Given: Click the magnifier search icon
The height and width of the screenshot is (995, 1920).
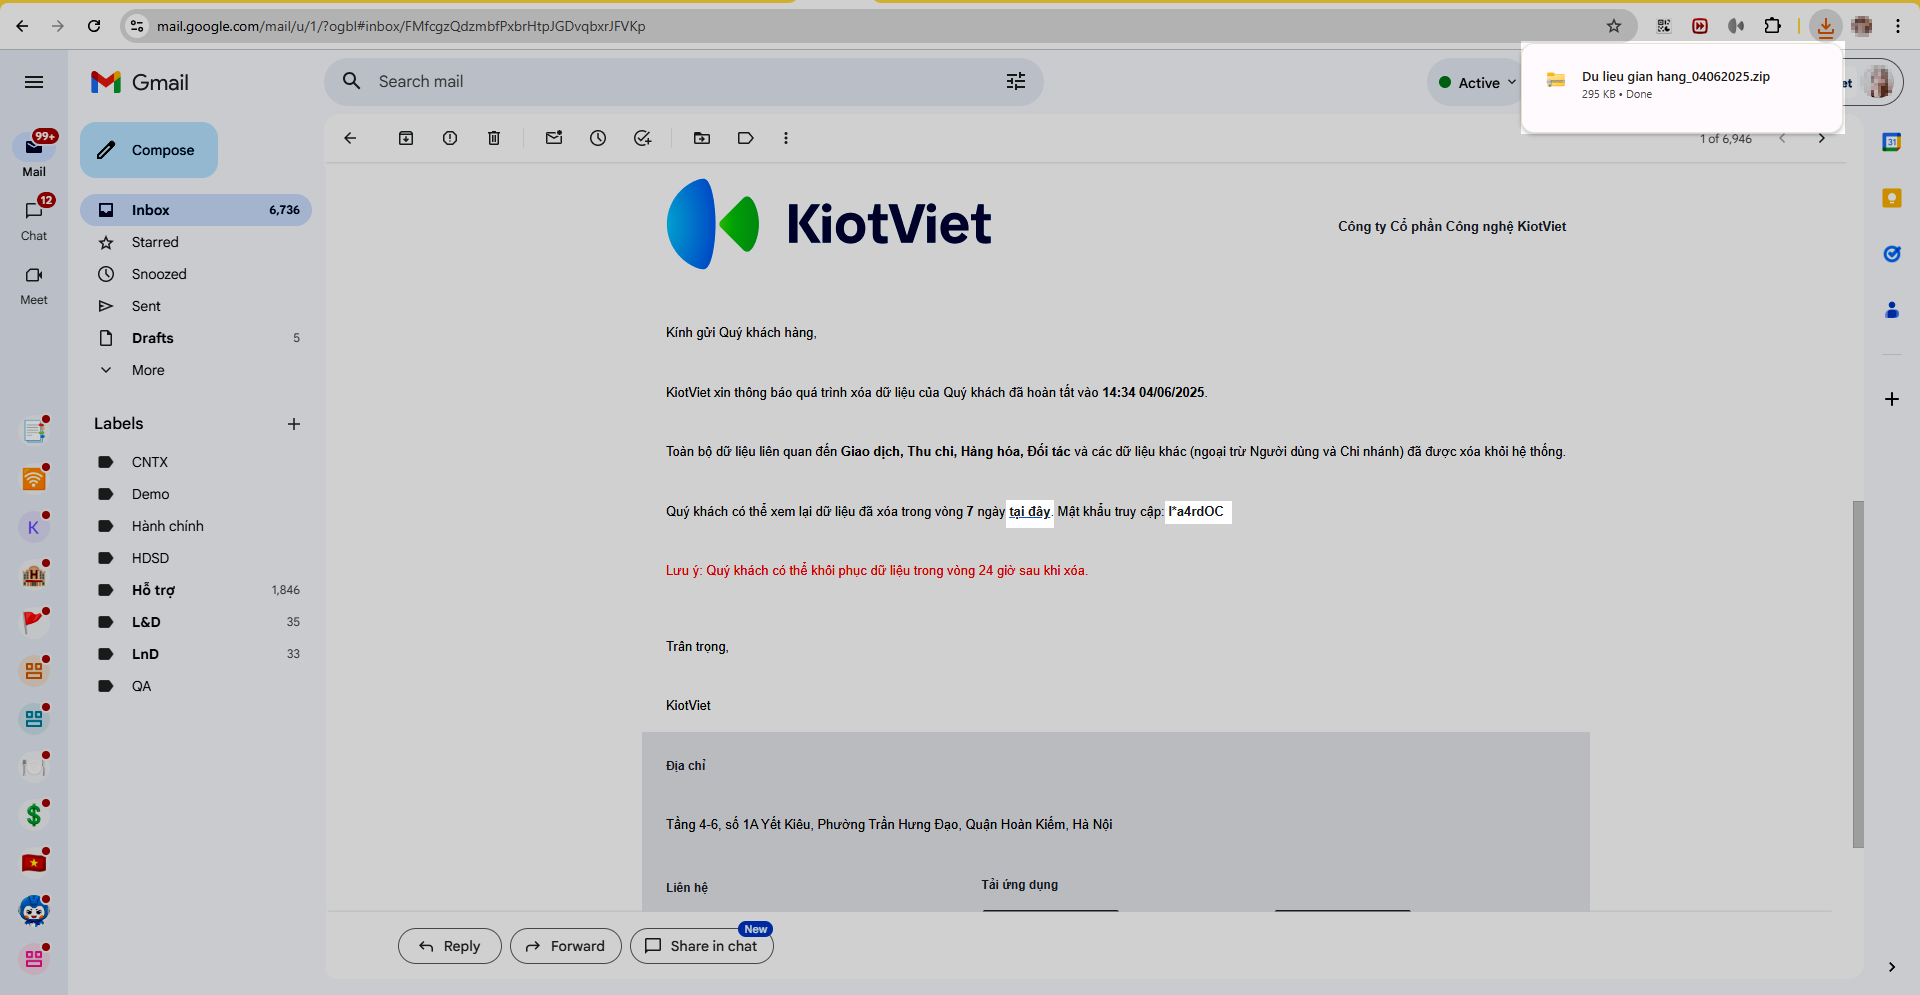Looking at the screenshot, I should [x=352, y=81].
